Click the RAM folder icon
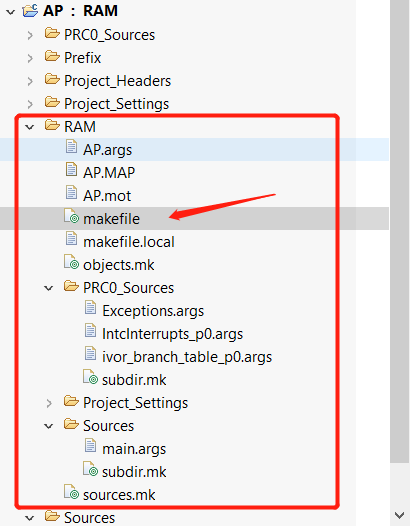Image resolution: width=410 pixels, height=526 pixels. point(52,126)
